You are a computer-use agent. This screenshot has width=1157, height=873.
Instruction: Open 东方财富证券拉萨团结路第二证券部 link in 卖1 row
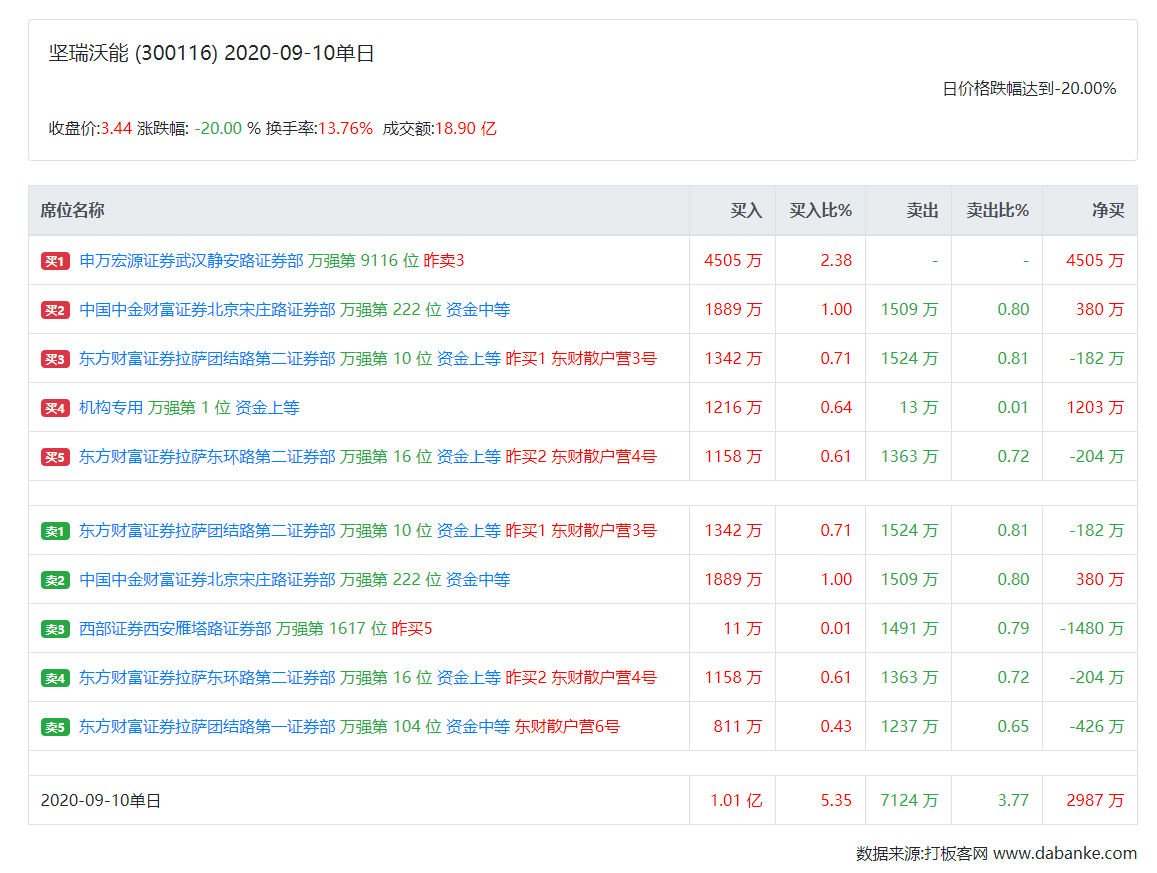tap(207, 531)
